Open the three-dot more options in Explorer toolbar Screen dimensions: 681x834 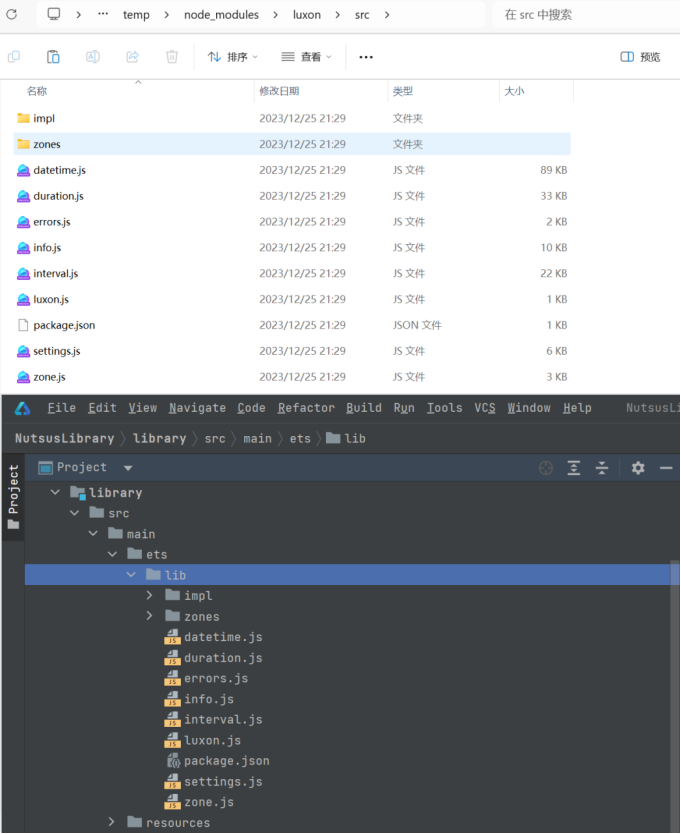pyautogui.click(x=366, y=57)
